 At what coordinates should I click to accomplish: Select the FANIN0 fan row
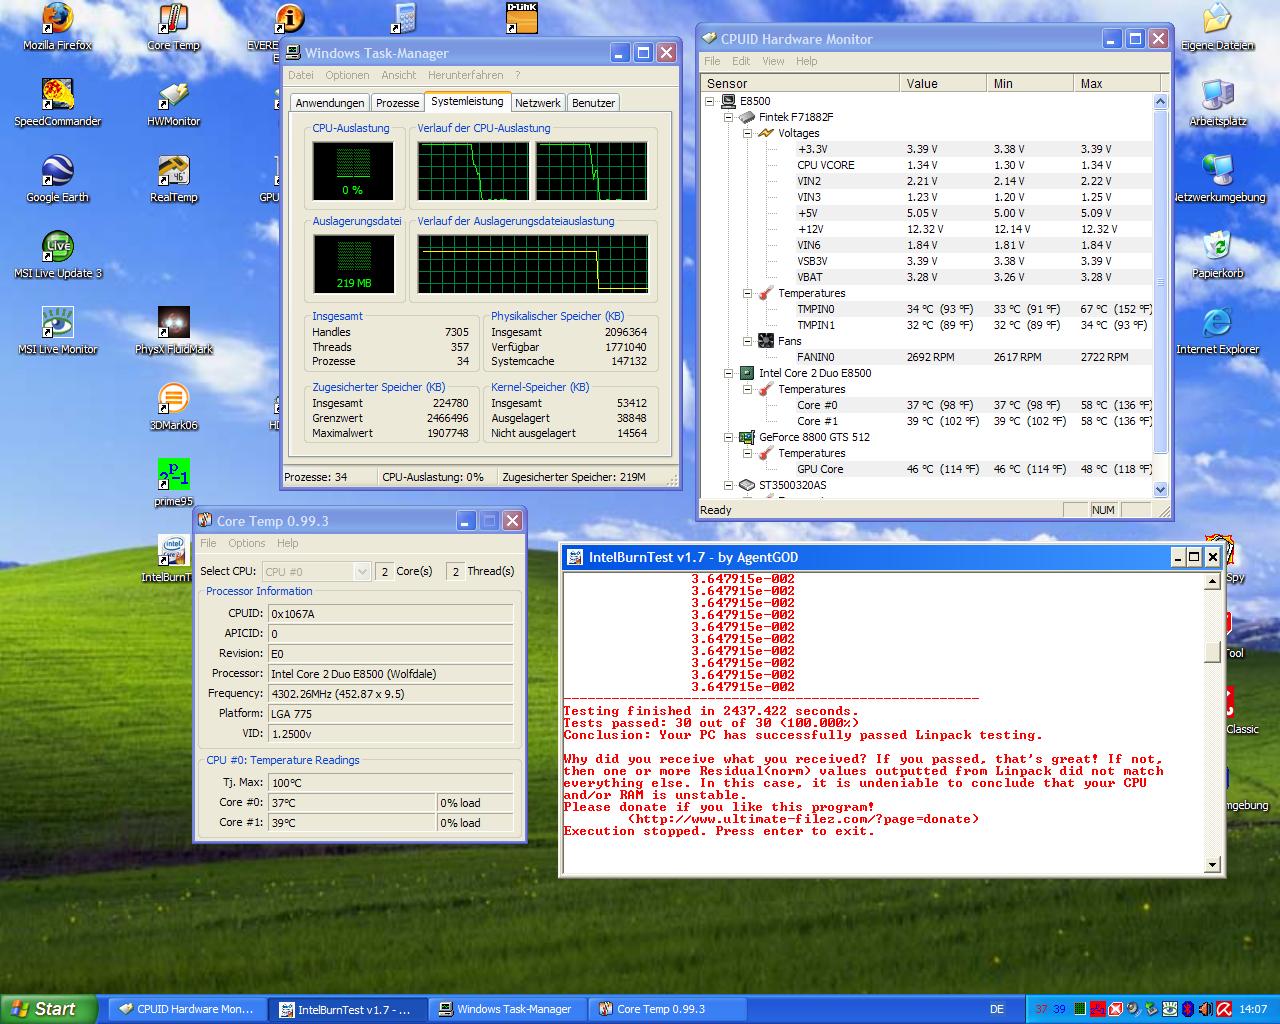pyautogui.click(x=927, y=357)
